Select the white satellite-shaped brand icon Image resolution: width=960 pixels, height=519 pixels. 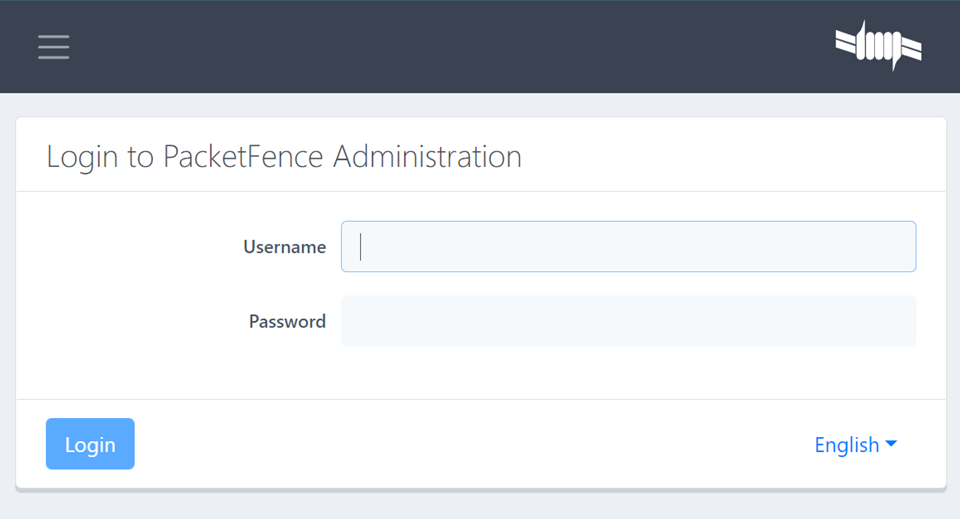[879, 45]
